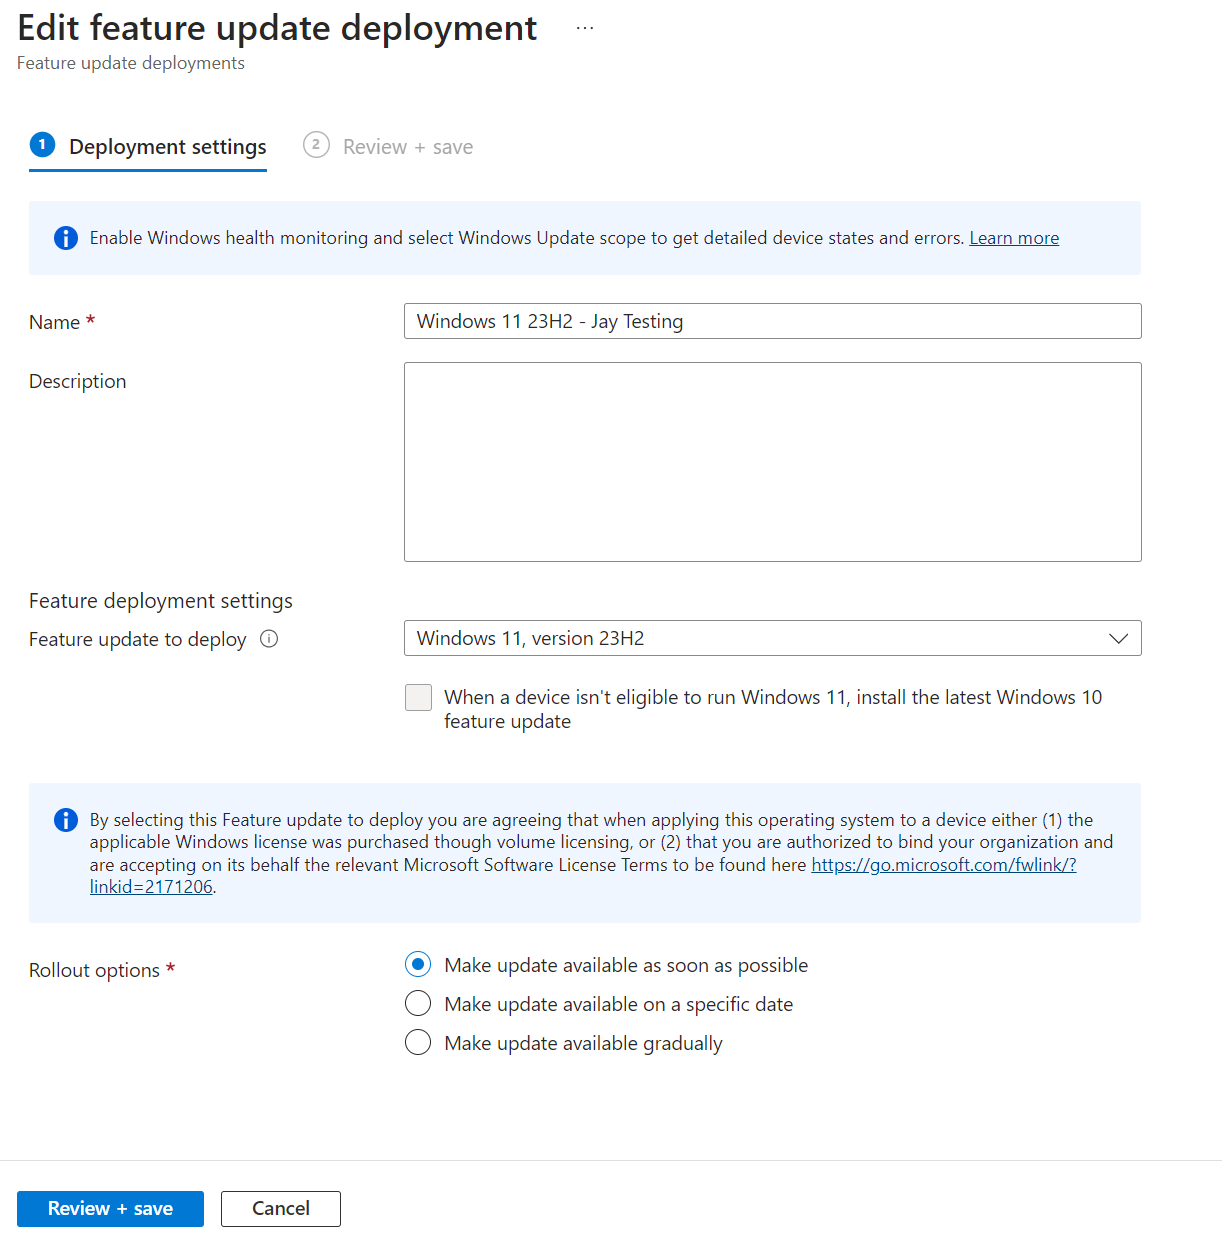Viewport: 1222px width, 1245px height.
Task: Click the Edit feature update deployment title
Action: click(x=277, y=28)
